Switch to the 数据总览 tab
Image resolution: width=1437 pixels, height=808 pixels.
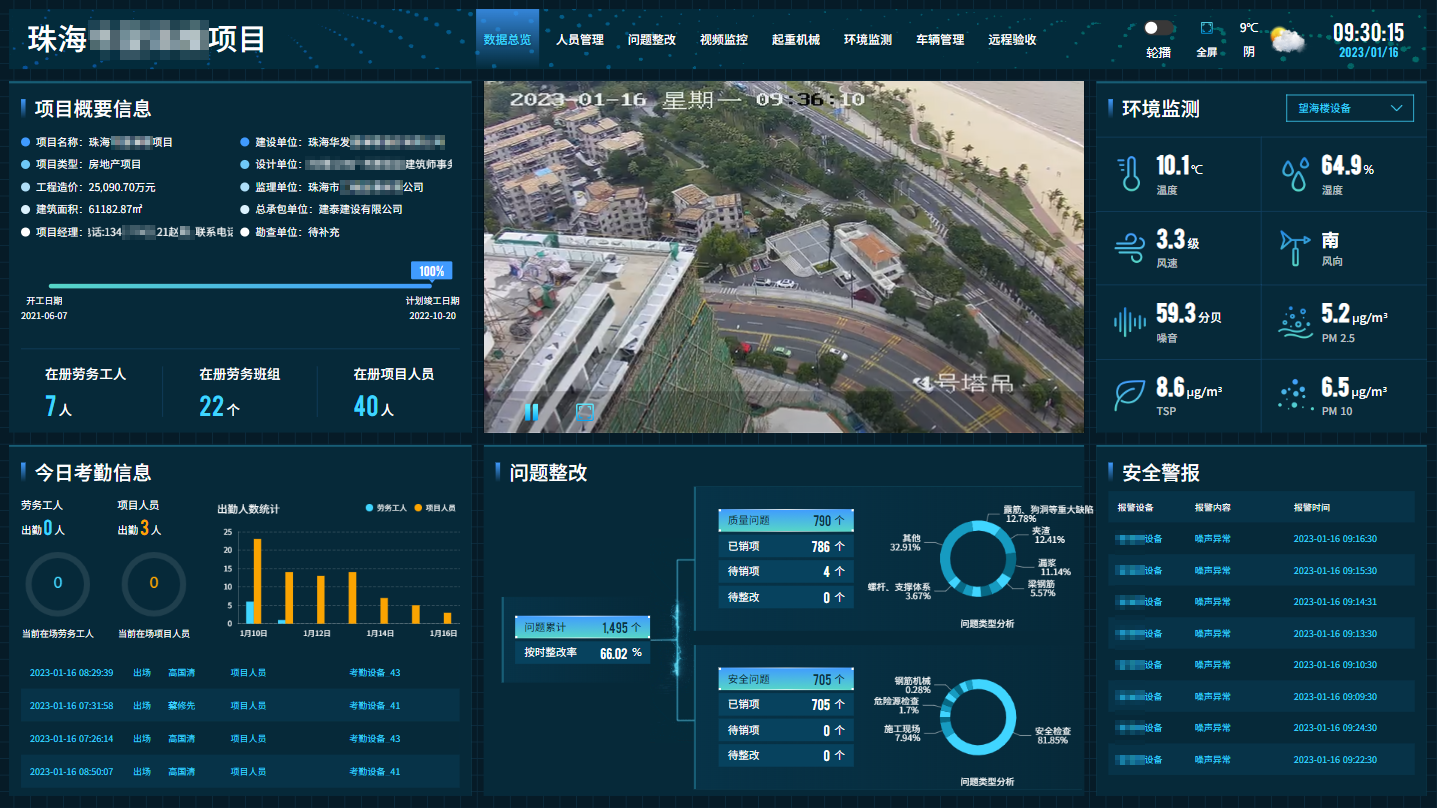pyautogui.click(x=507, y=40)
